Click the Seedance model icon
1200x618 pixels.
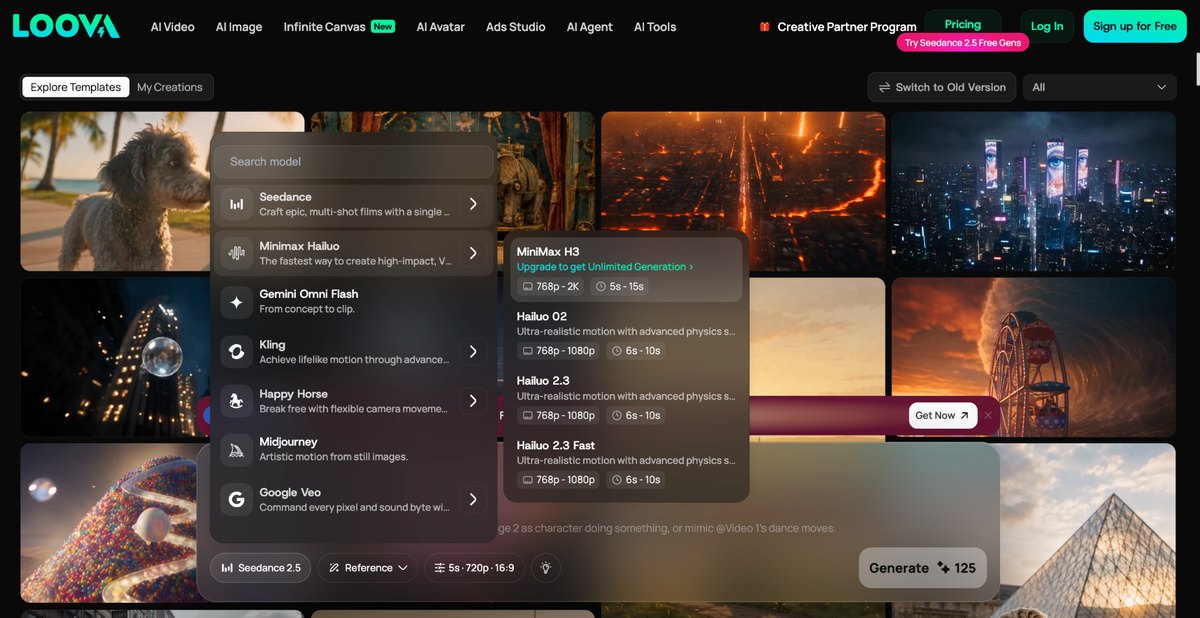point(237,204)
